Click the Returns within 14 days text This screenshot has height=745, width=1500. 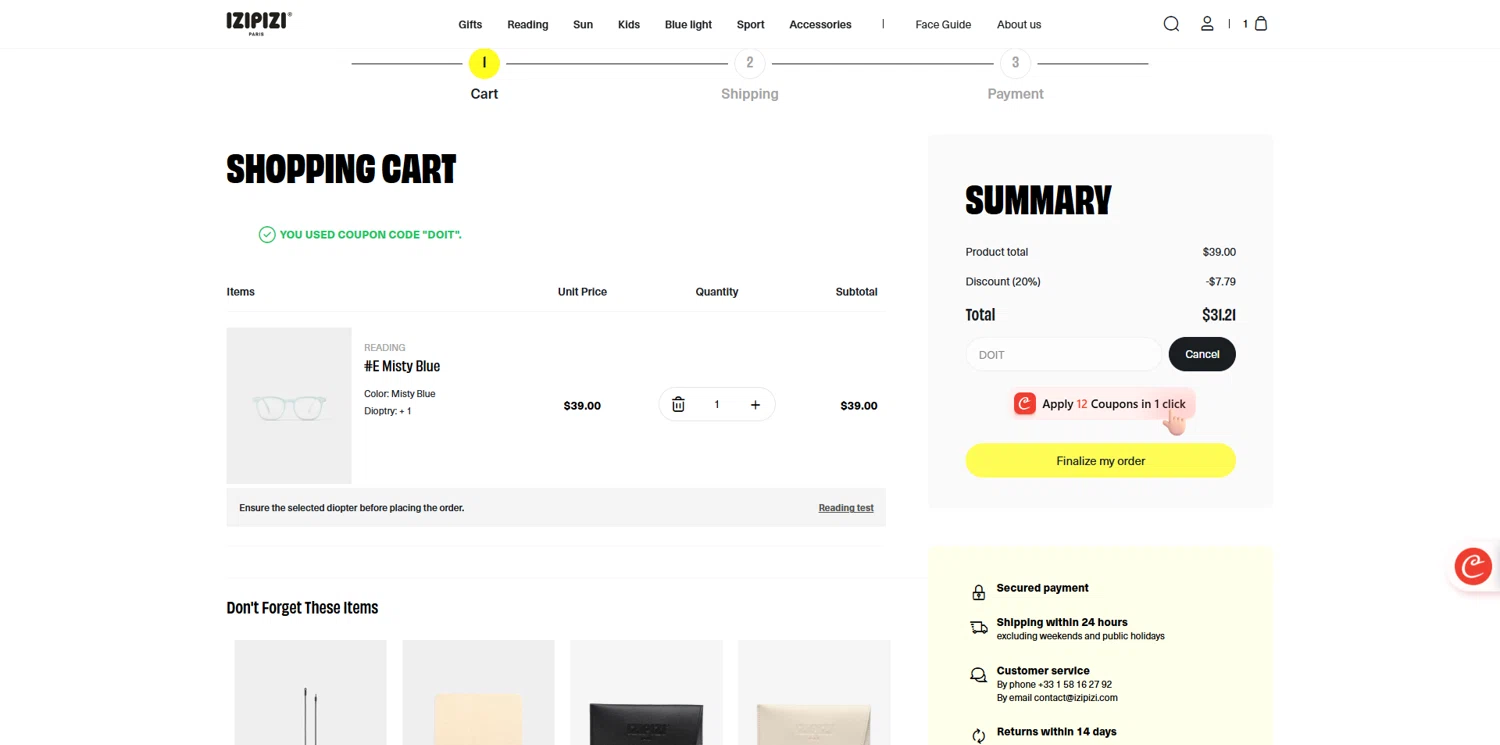[1056, 732]
